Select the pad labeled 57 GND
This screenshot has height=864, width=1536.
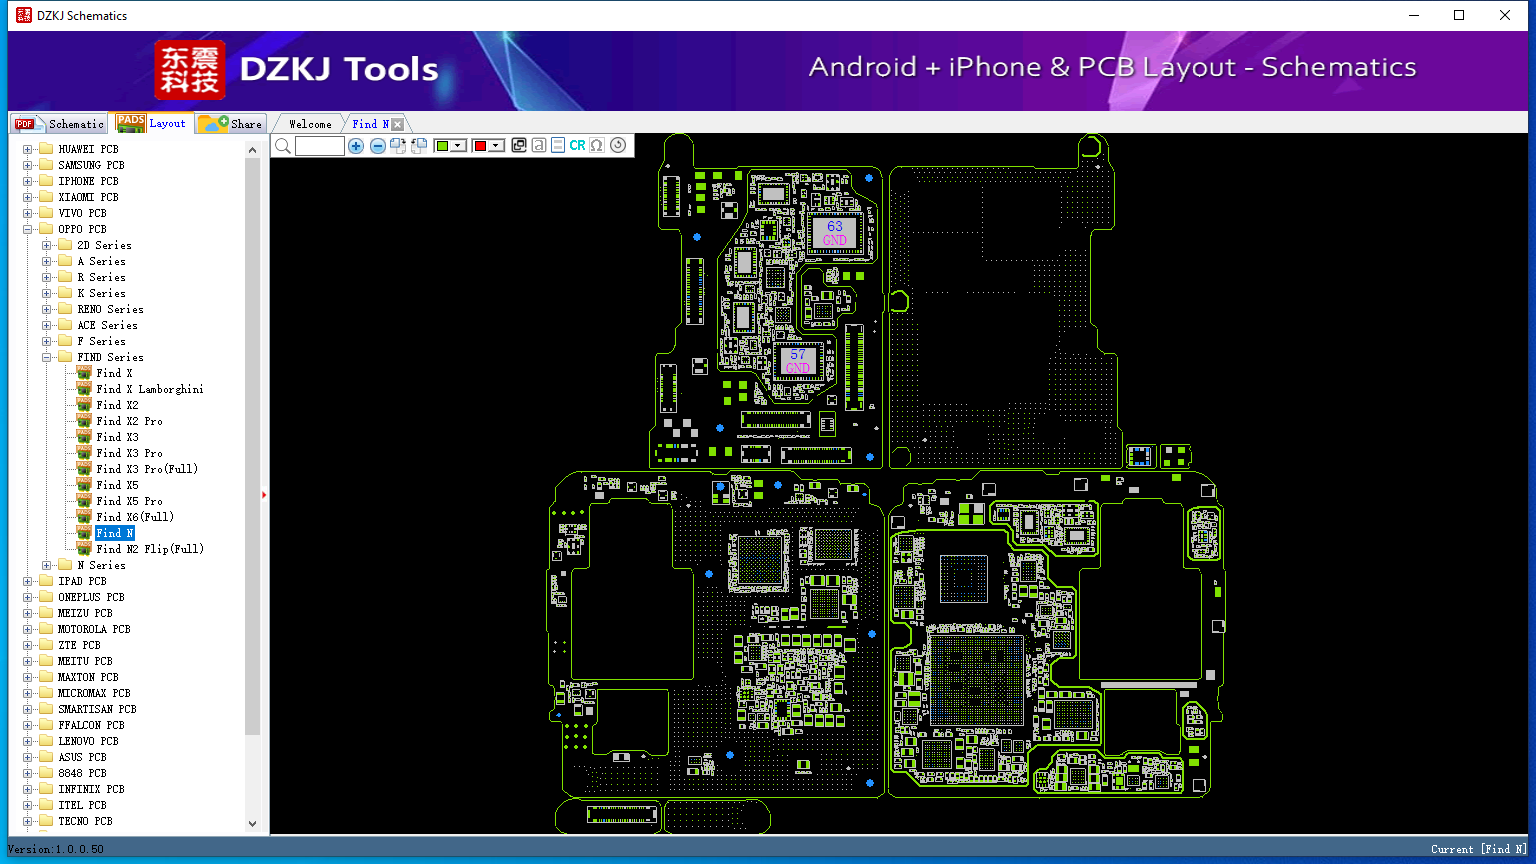[798, 361]
